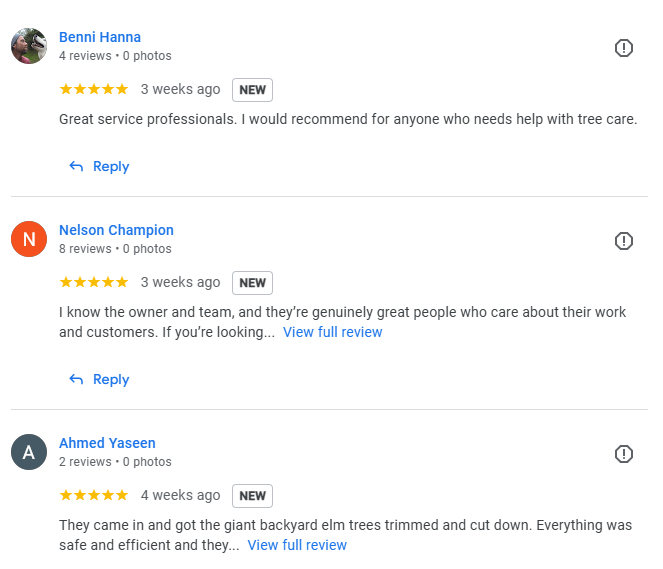Flag Ahmed Yaseen's review
This screenshot has width=663, height=569.
point(624,454)
